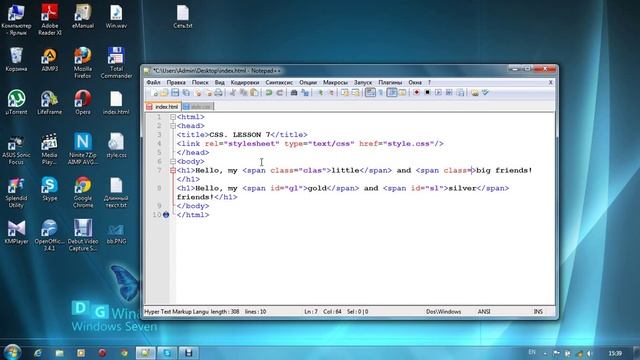The width and height of the screenshot is (640, 360).
Task: Create a new document via toolbar icon
Action: click(x=154, y=93)
